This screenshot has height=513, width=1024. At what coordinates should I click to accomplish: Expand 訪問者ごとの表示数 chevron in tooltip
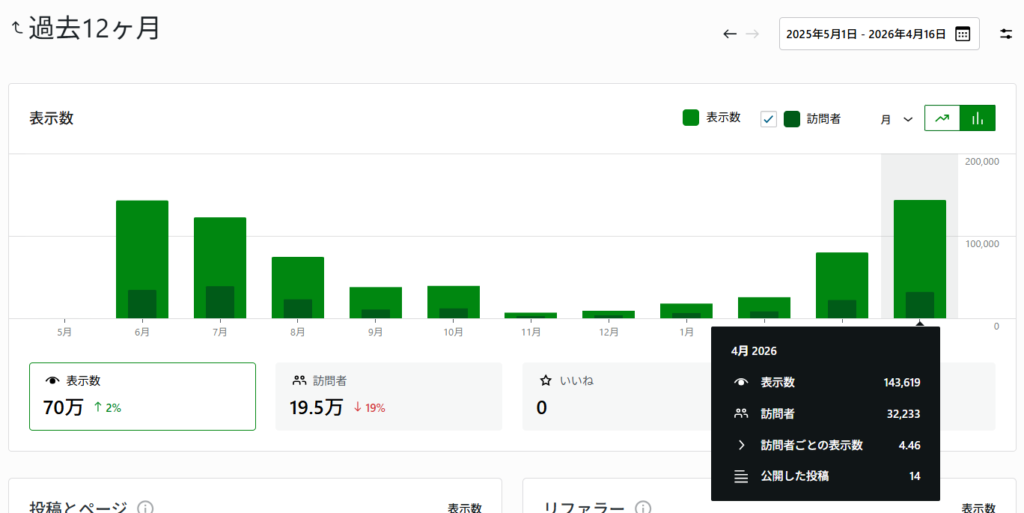(x=741, y=445)
